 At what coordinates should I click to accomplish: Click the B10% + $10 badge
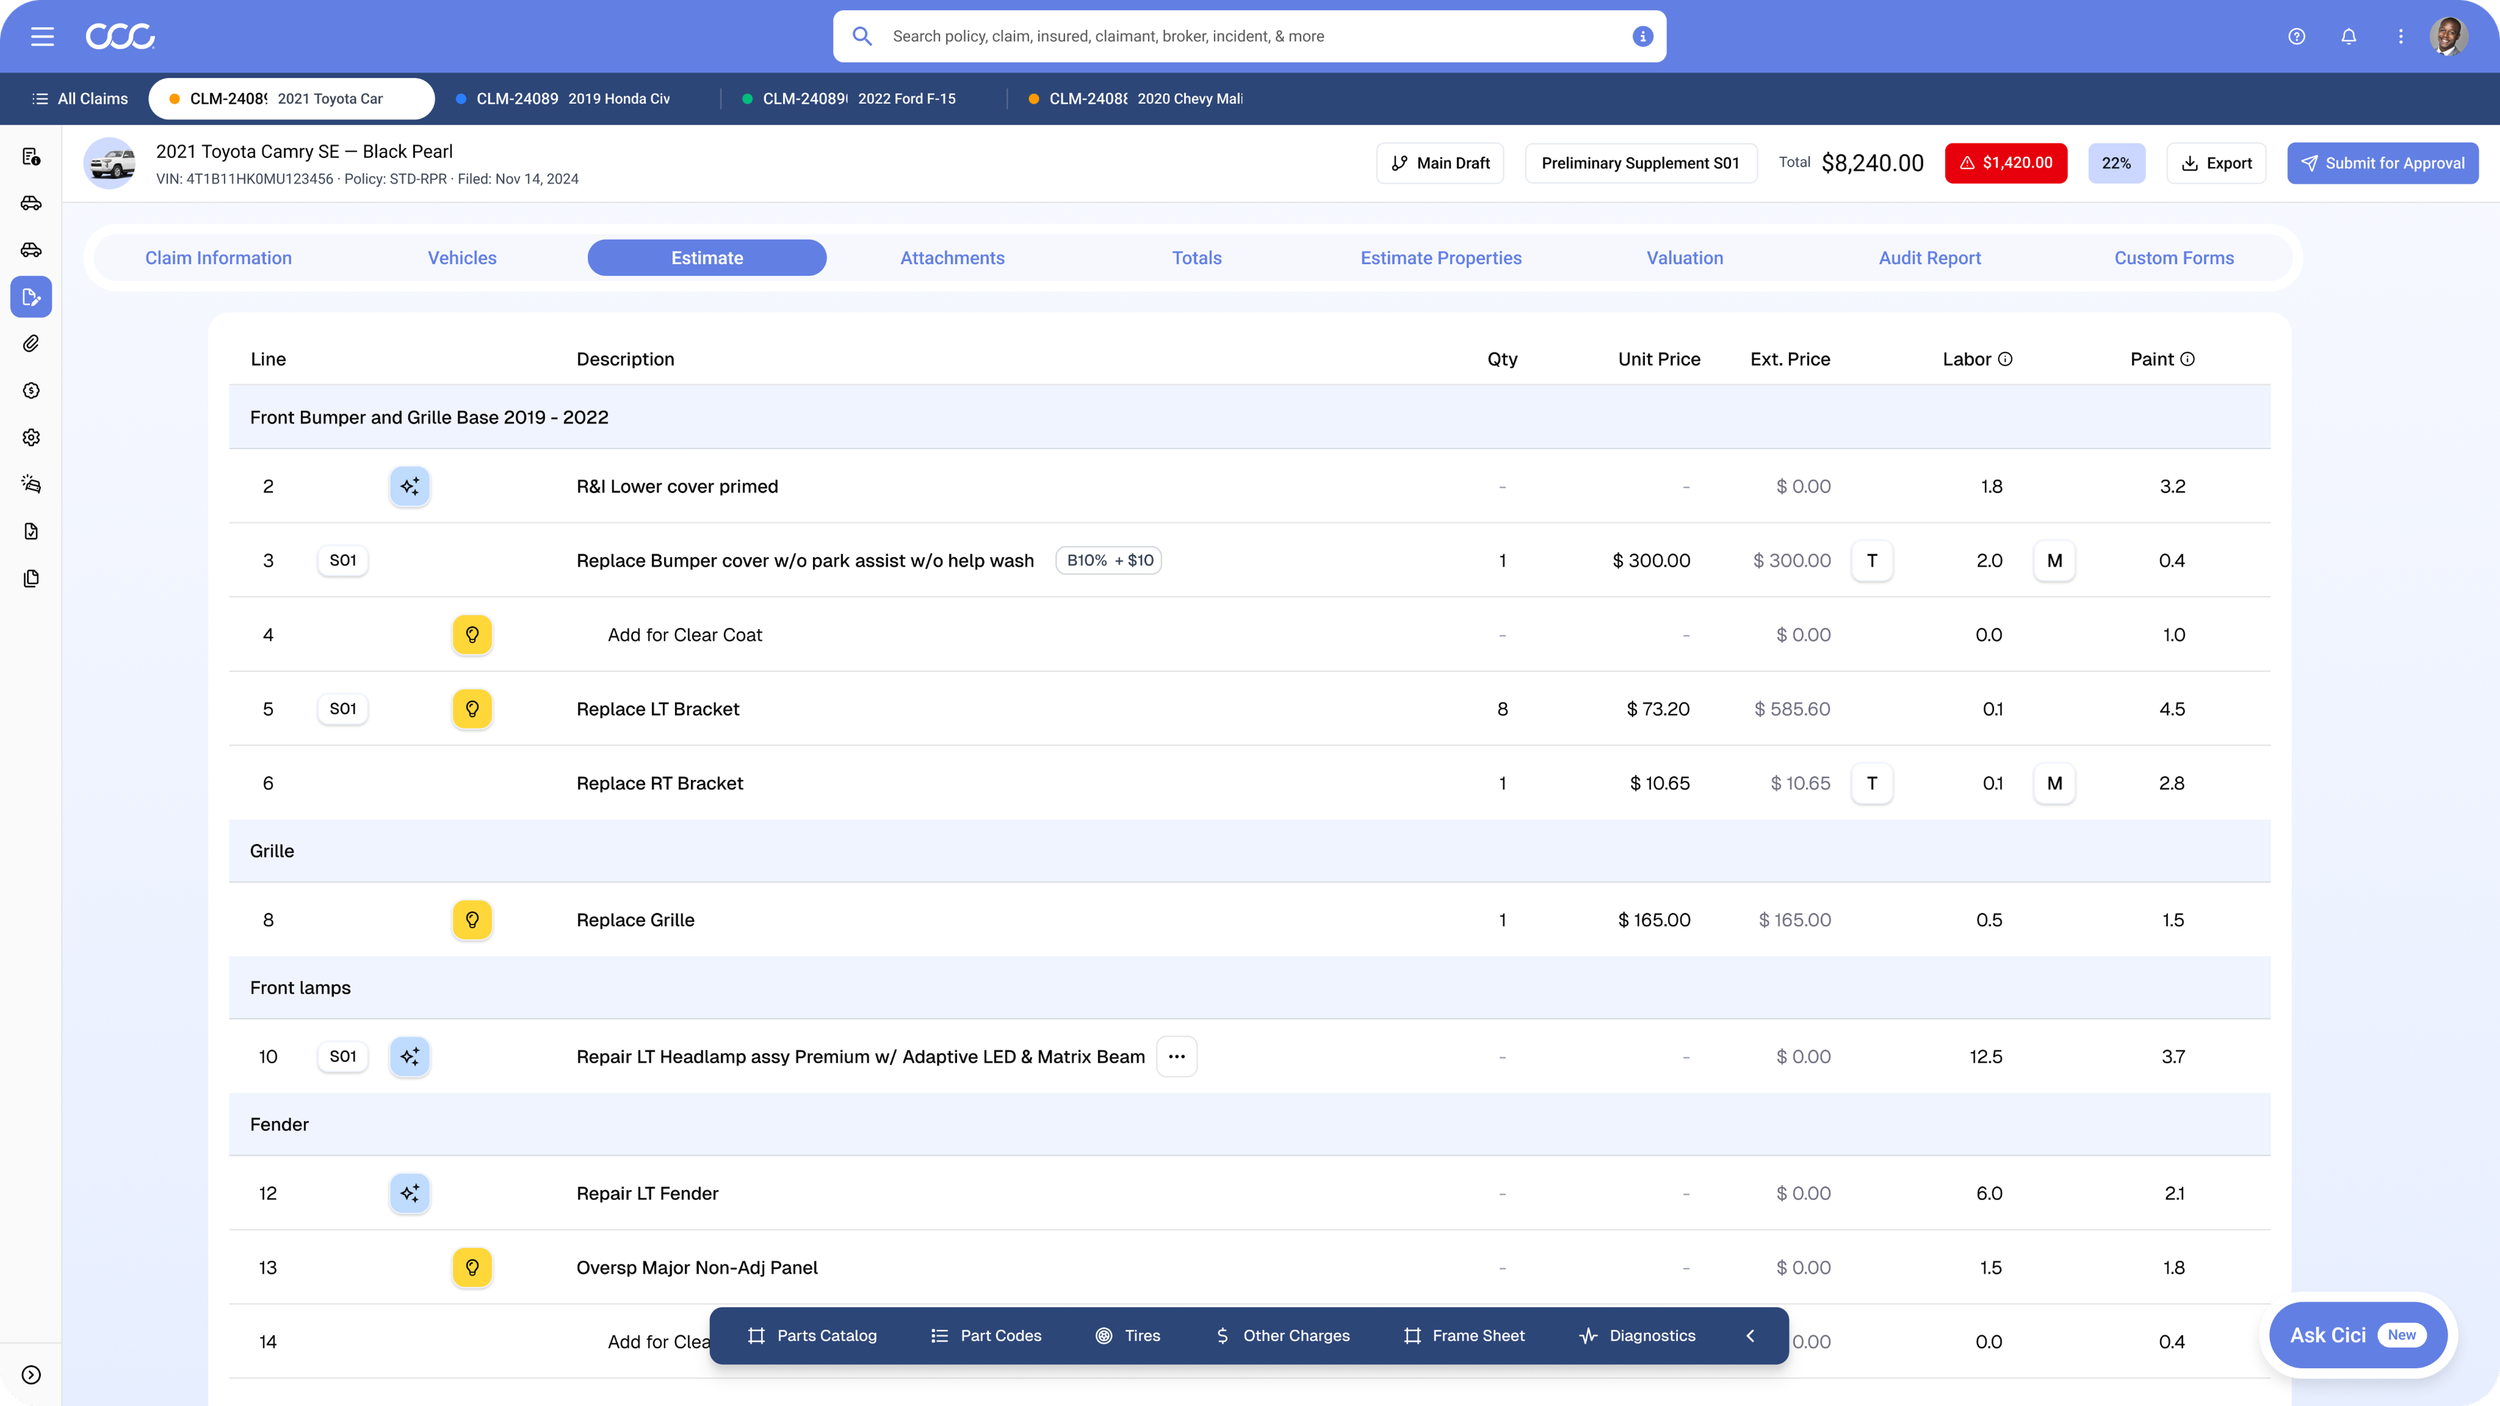[x=1109, y=561]
